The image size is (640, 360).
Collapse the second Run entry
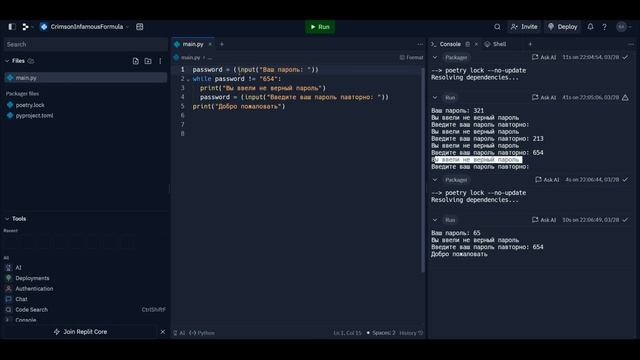tap(435, 220)
